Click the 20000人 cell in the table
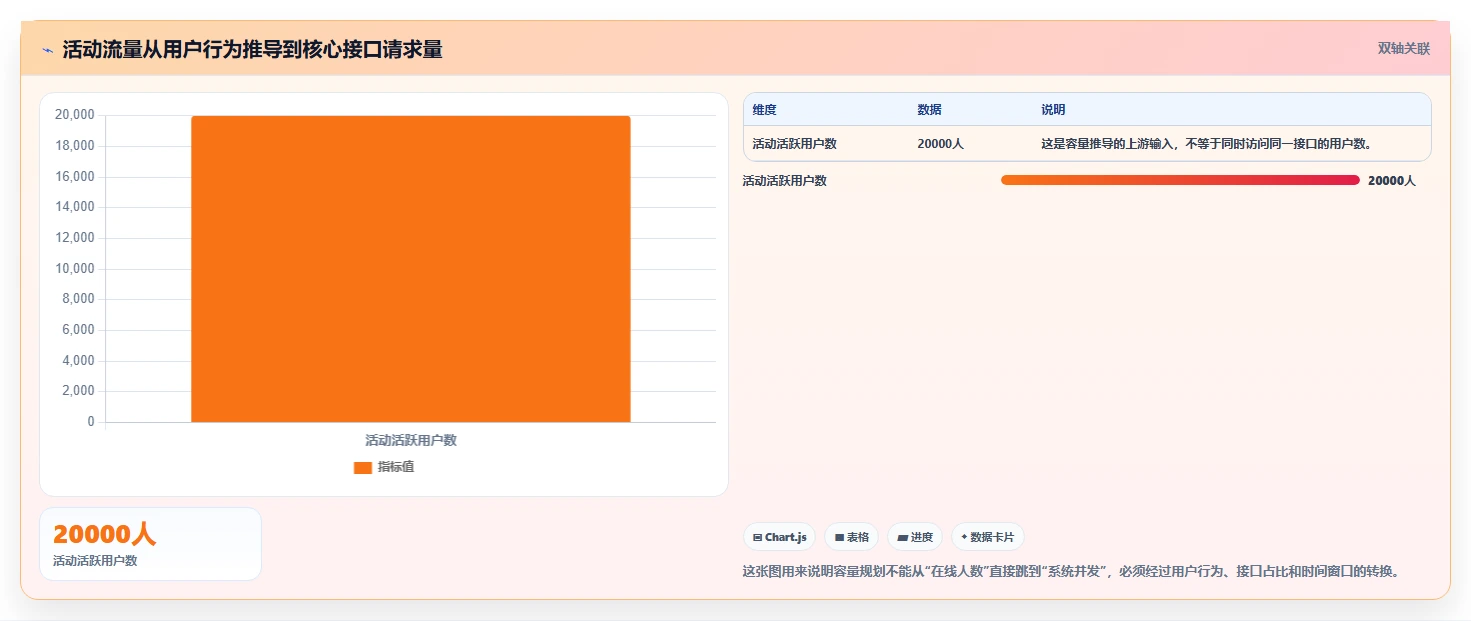The height and width of the screenshot is (621, 1471). click(941, 144)
